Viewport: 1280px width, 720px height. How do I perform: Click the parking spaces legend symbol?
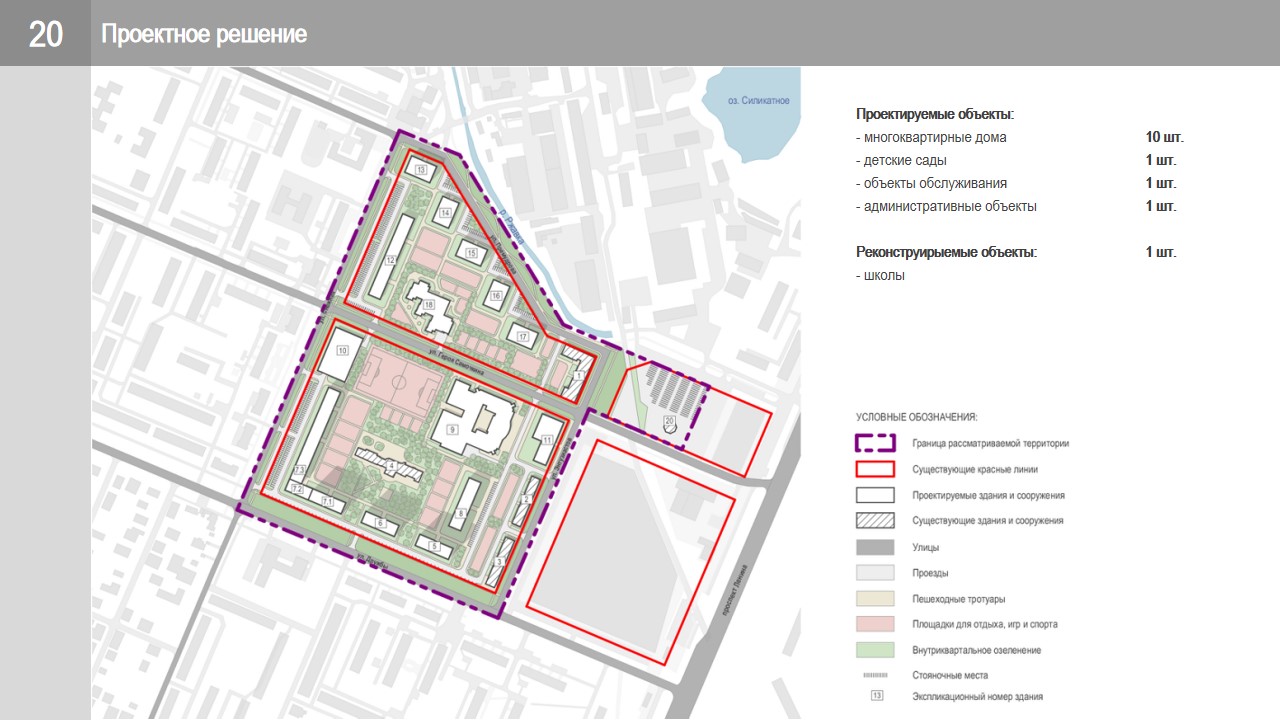pyautogui.click(x=875, y=676)
